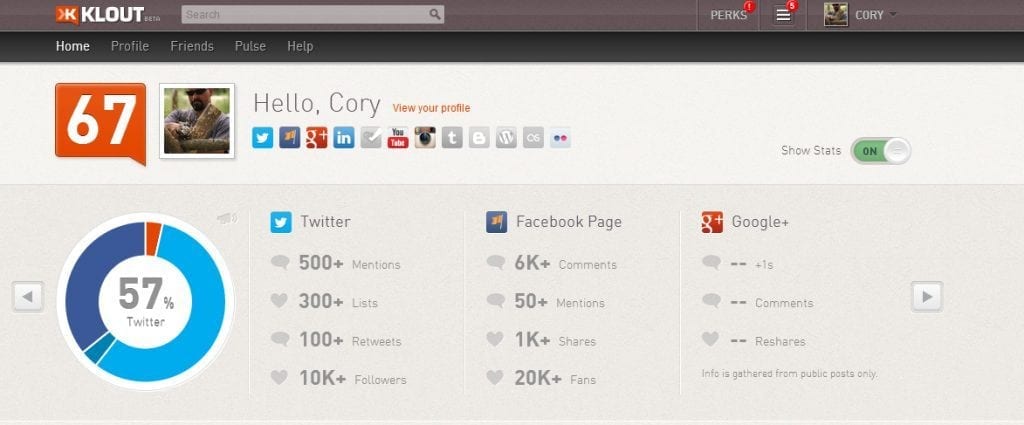Viewport: 1024px width, 425px height.
Task: Click the Twitter network icon under greeting
Action: pos(263,138)
